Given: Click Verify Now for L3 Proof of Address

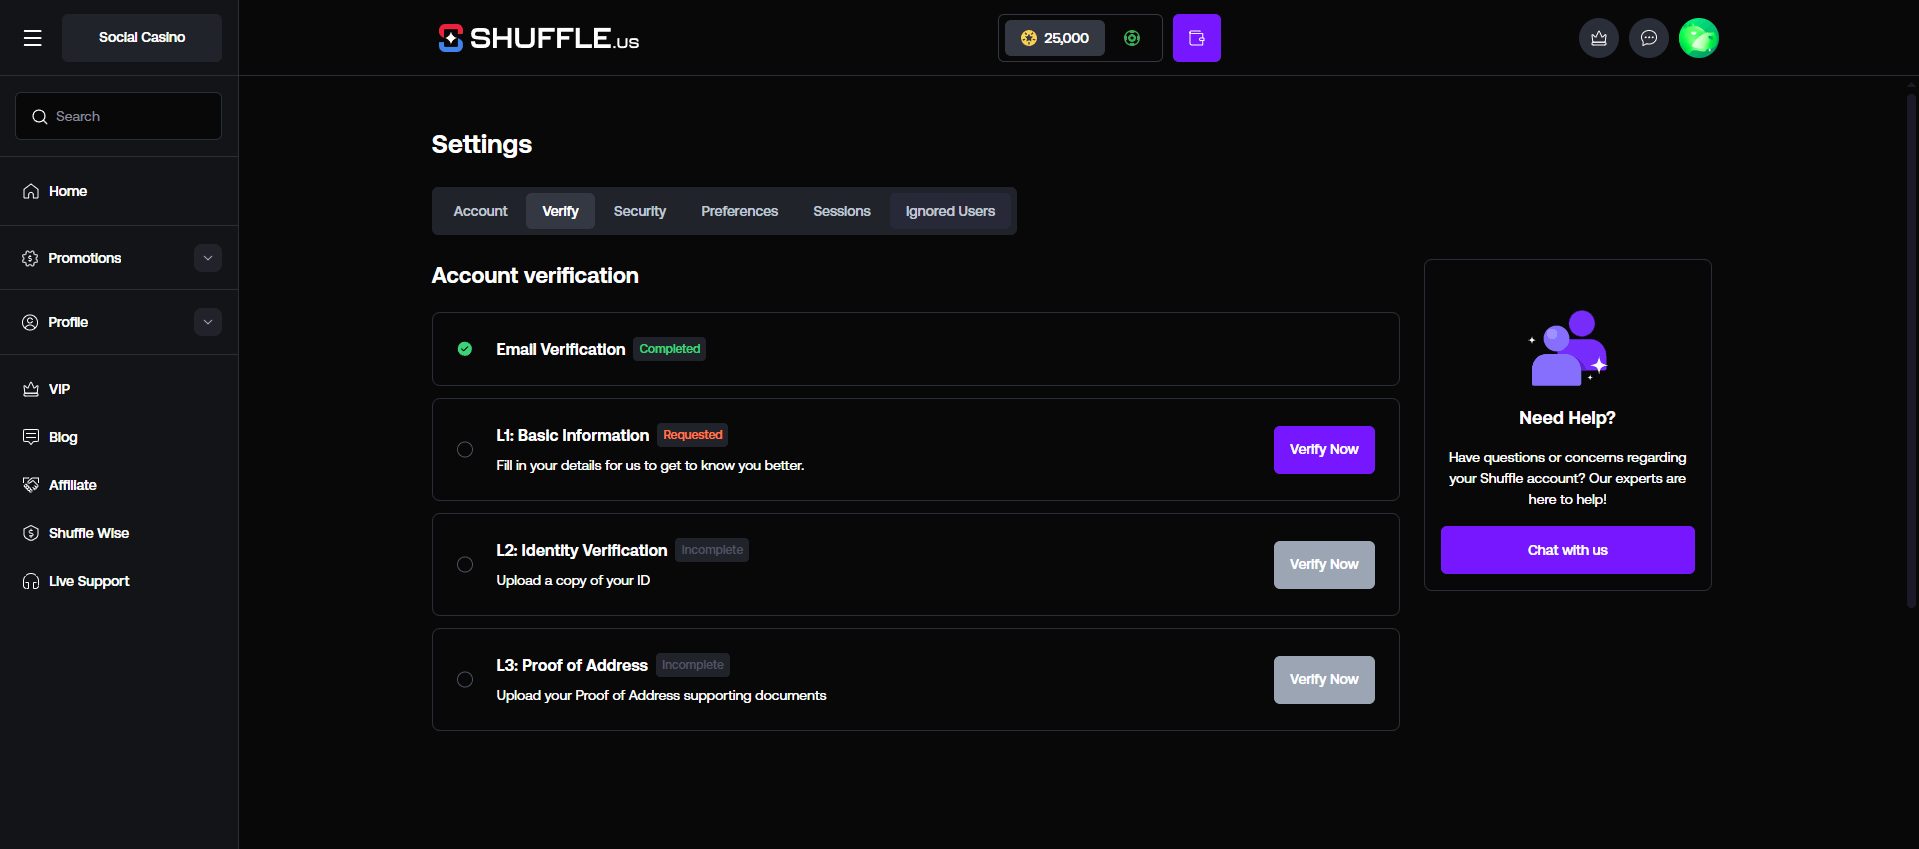Looking at the screenshot, I should [x=1324, y=680].
